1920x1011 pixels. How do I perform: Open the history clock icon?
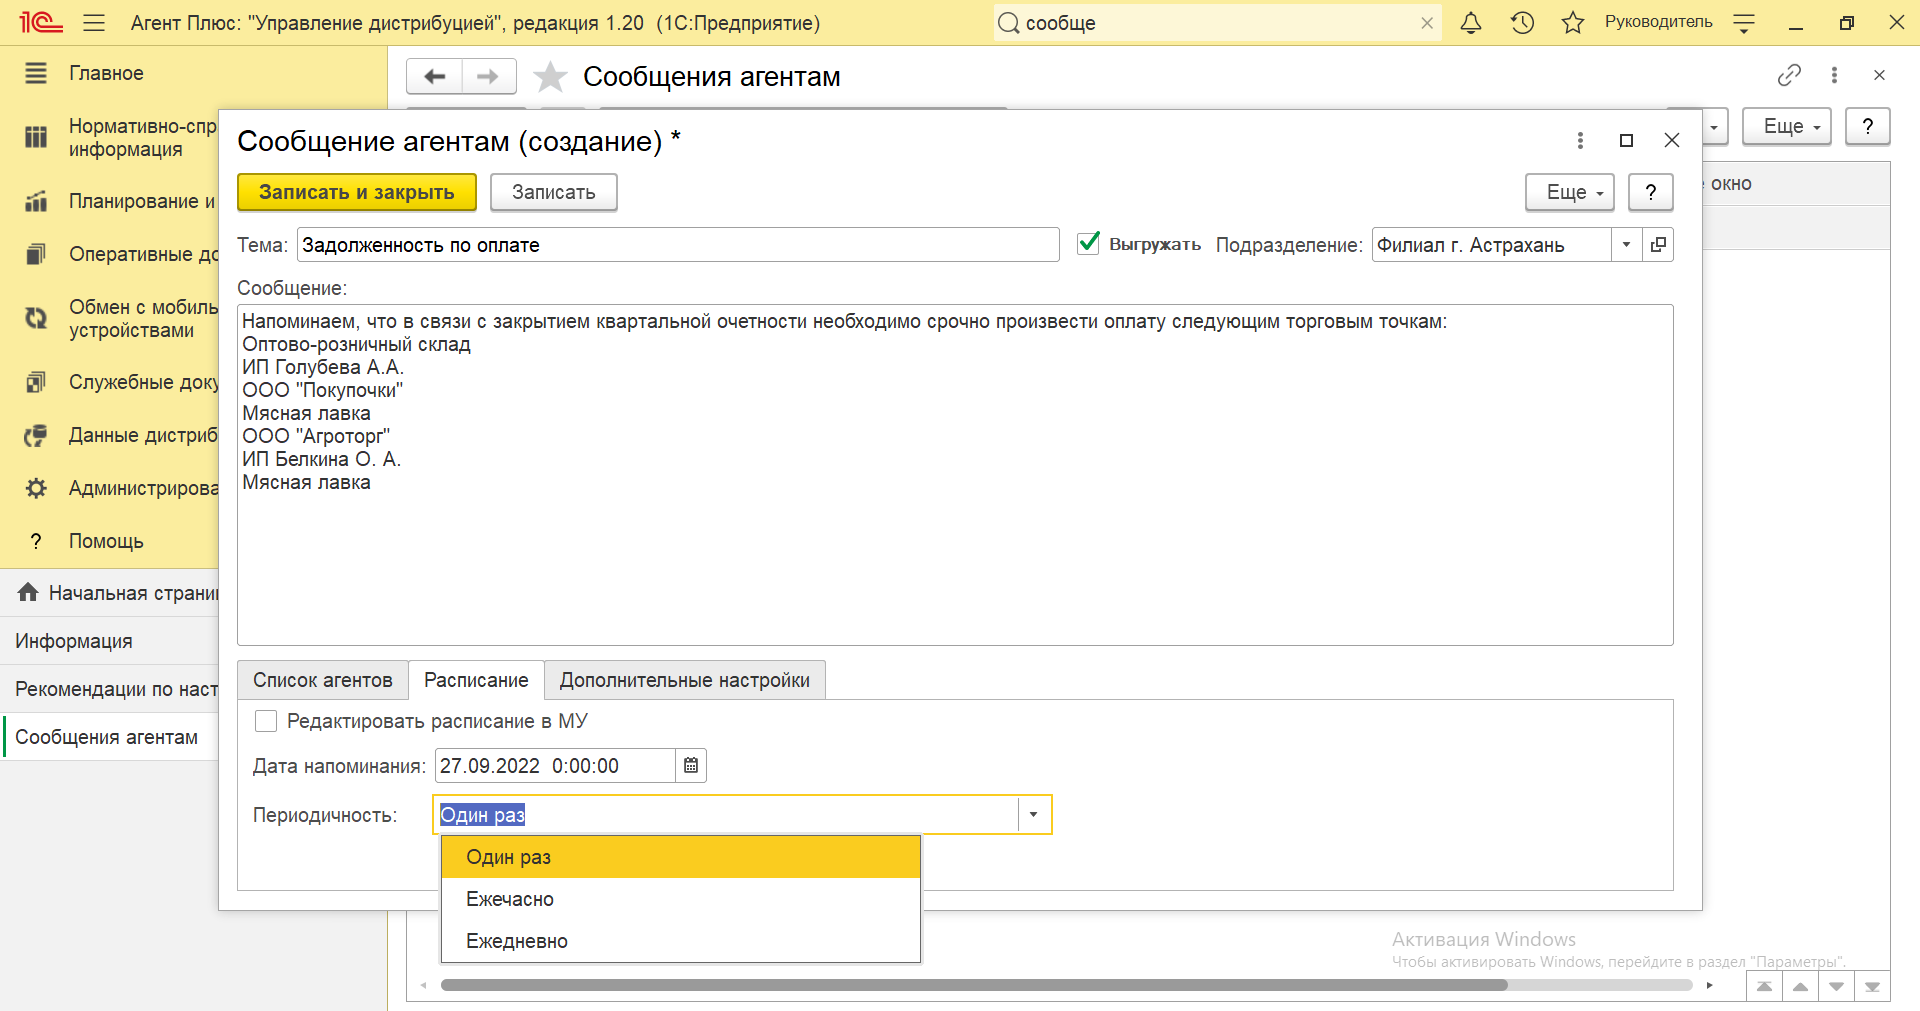[1522, 23]
